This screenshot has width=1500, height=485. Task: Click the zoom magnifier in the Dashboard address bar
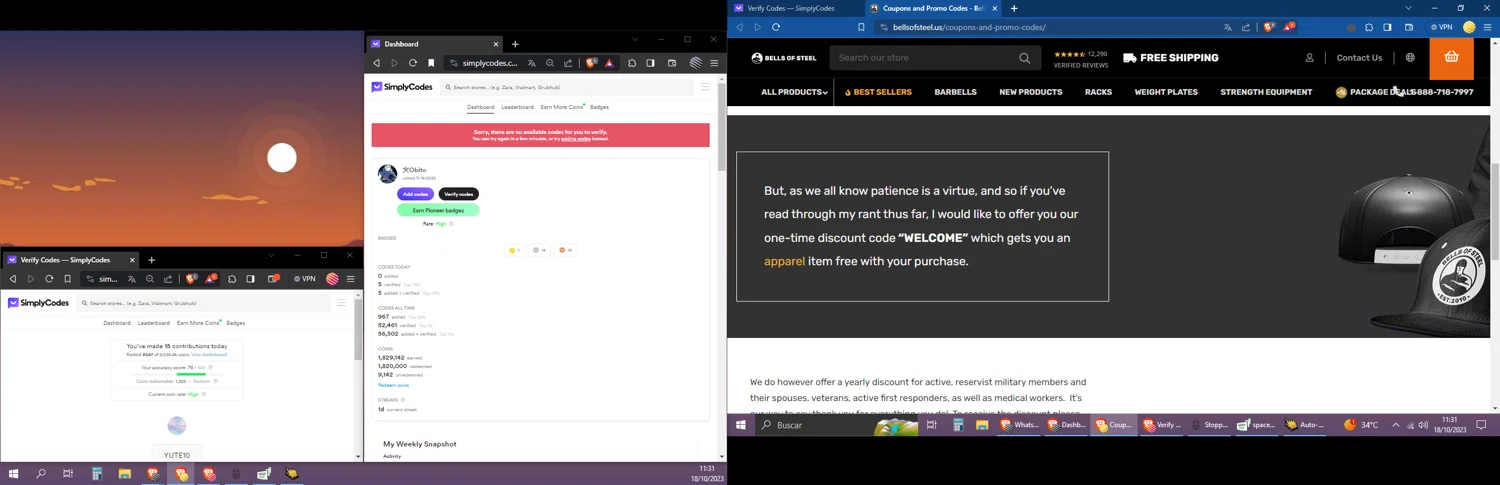click(550, 63)
